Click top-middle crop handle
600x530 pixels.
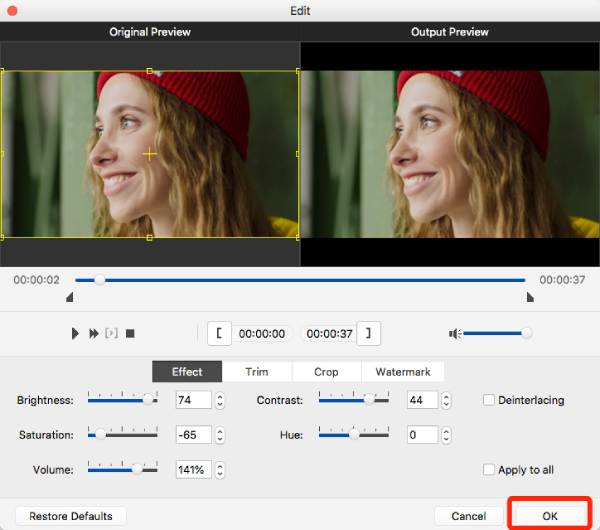(150, 71)
